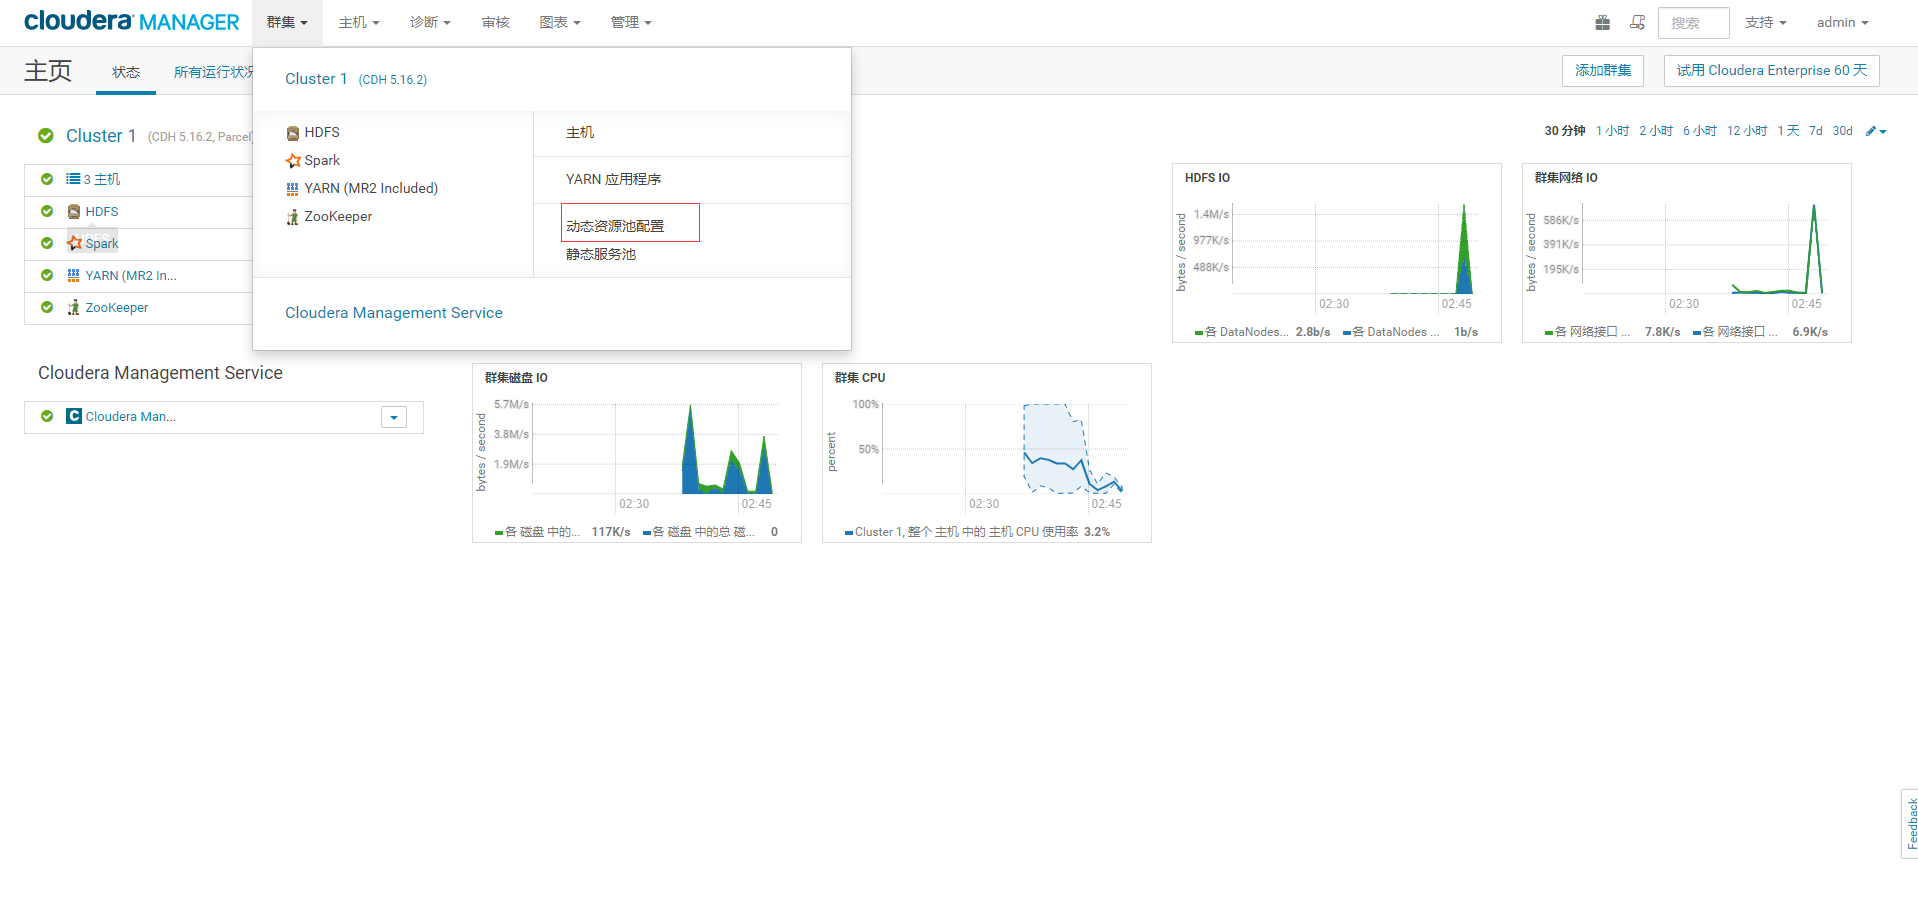Click green status icon for ZooKeeper row
This screenshot has height=921, width=1918.
click(x=47, y=307)
